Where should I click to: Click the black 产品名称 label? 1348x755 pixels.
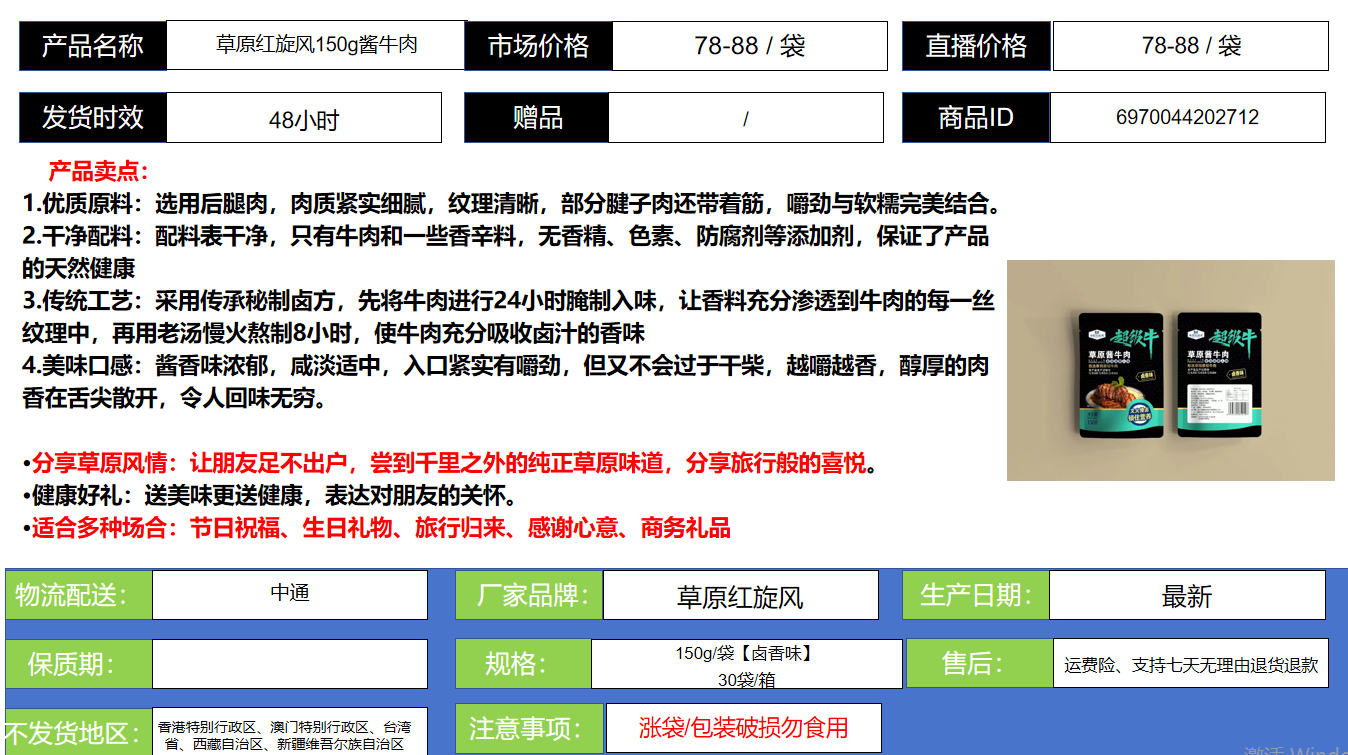(93, 46)
